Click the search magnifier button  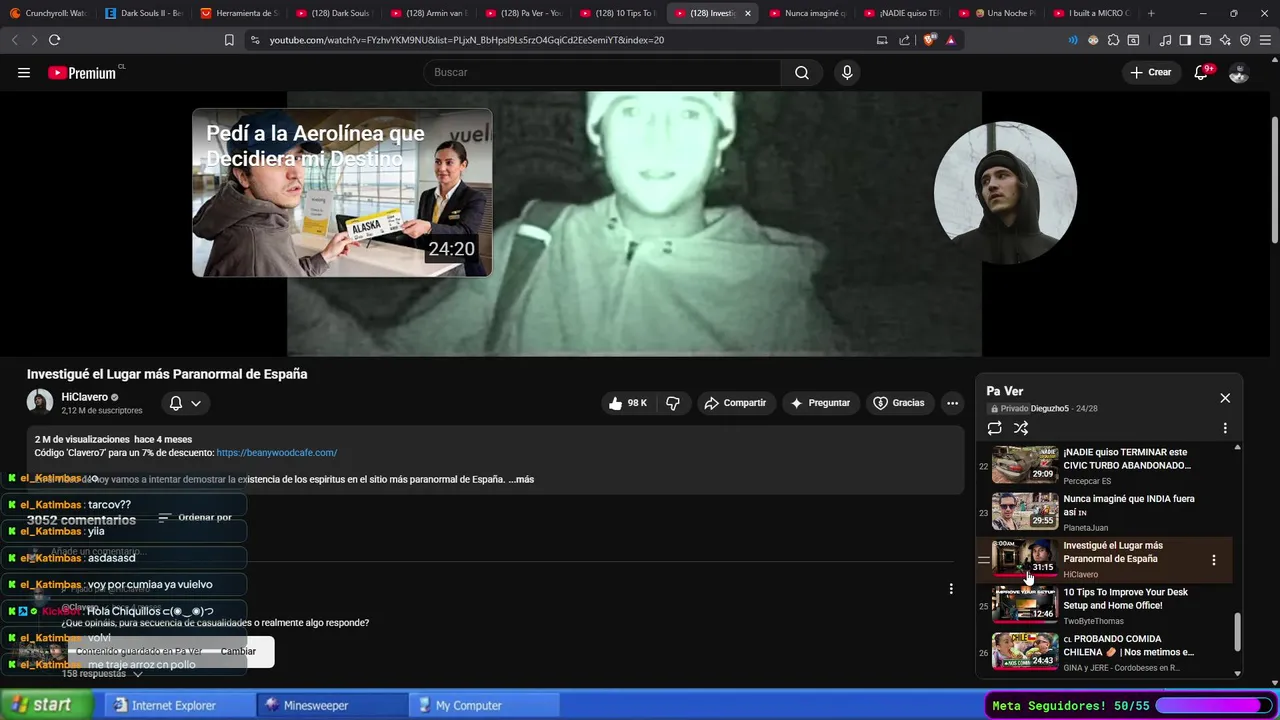[802, 72]
